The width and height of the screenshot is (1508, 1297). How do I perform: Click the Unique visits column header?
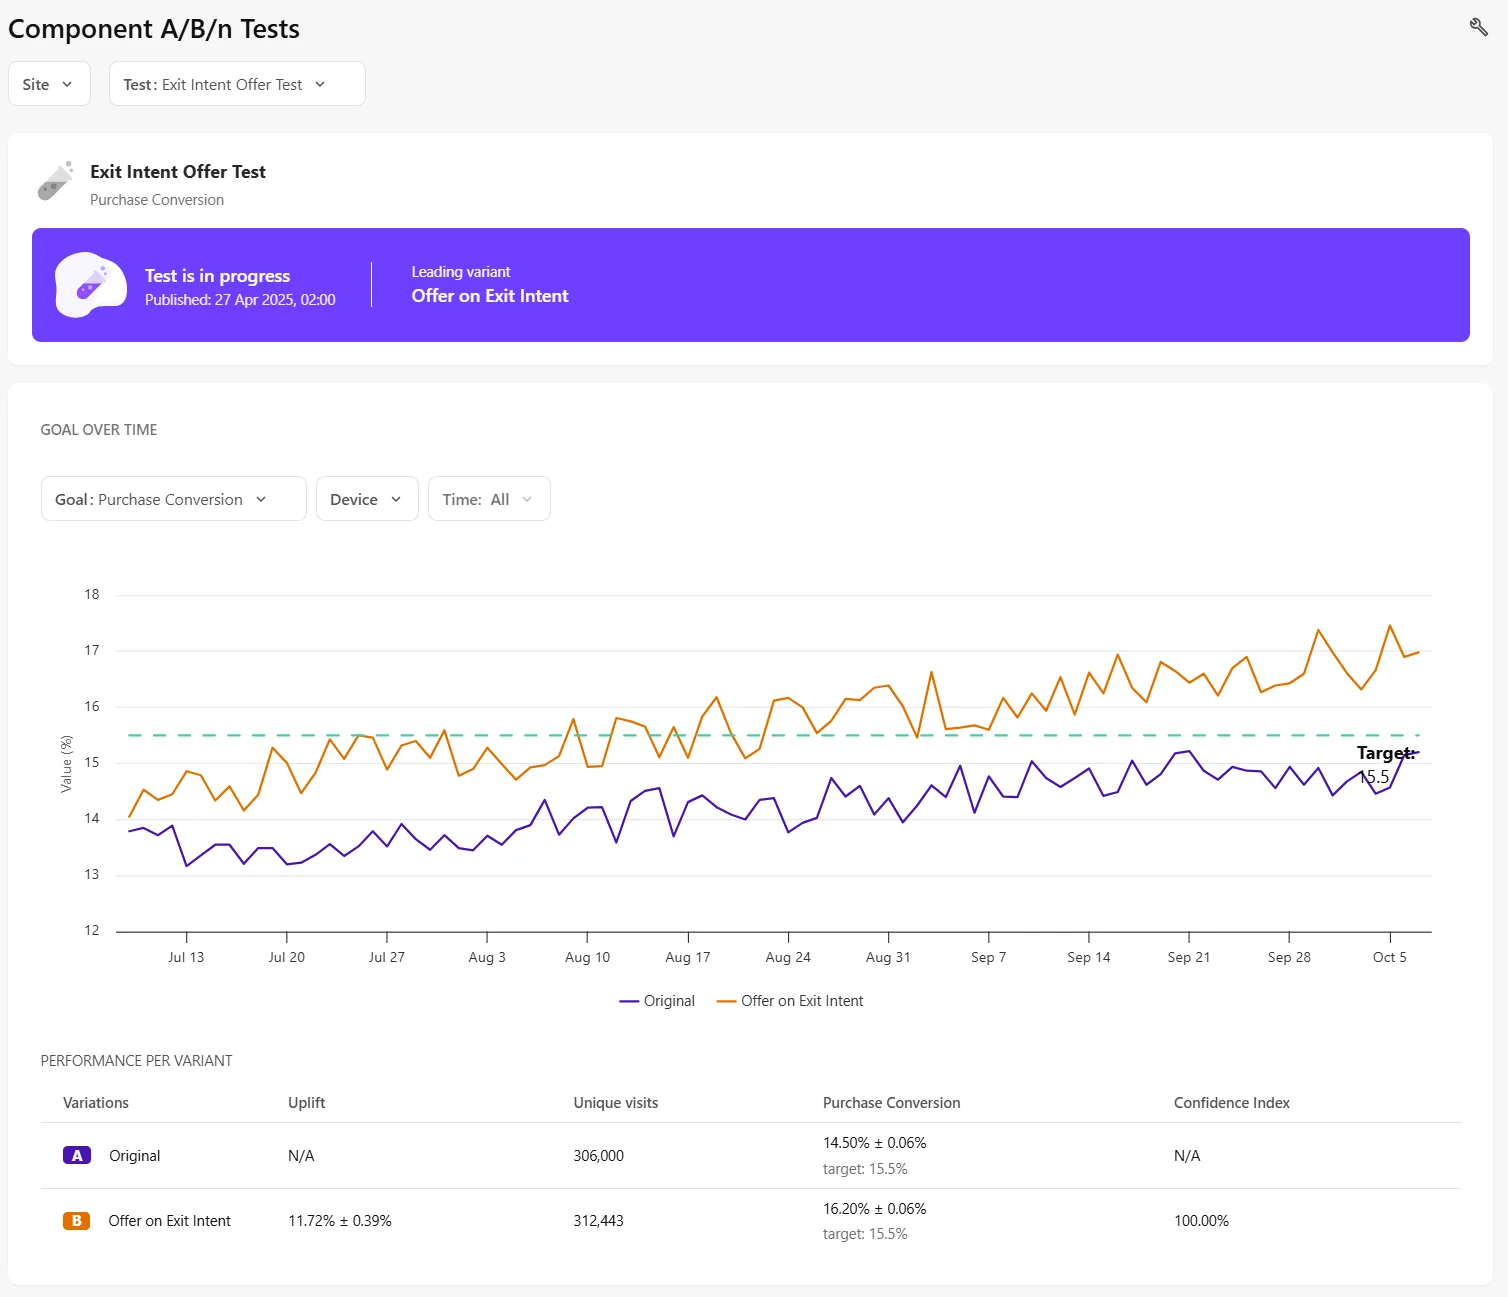616,1102
